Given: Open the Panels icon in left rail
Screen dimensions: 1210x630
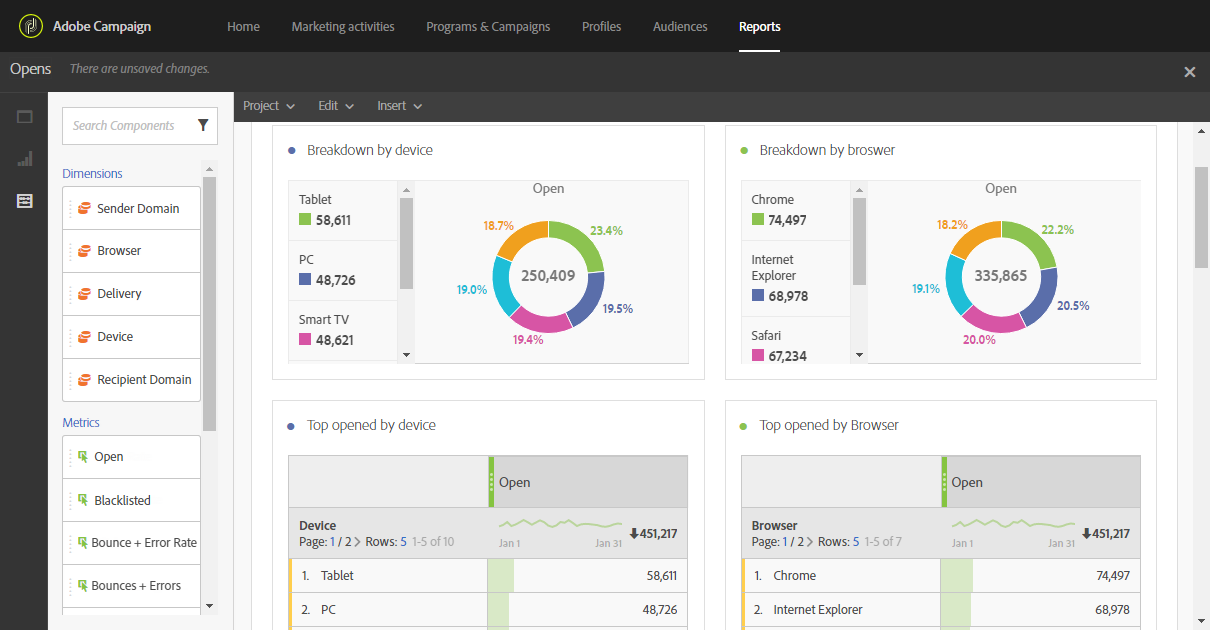Looking at the screenshot, I should tap(25, 116).
